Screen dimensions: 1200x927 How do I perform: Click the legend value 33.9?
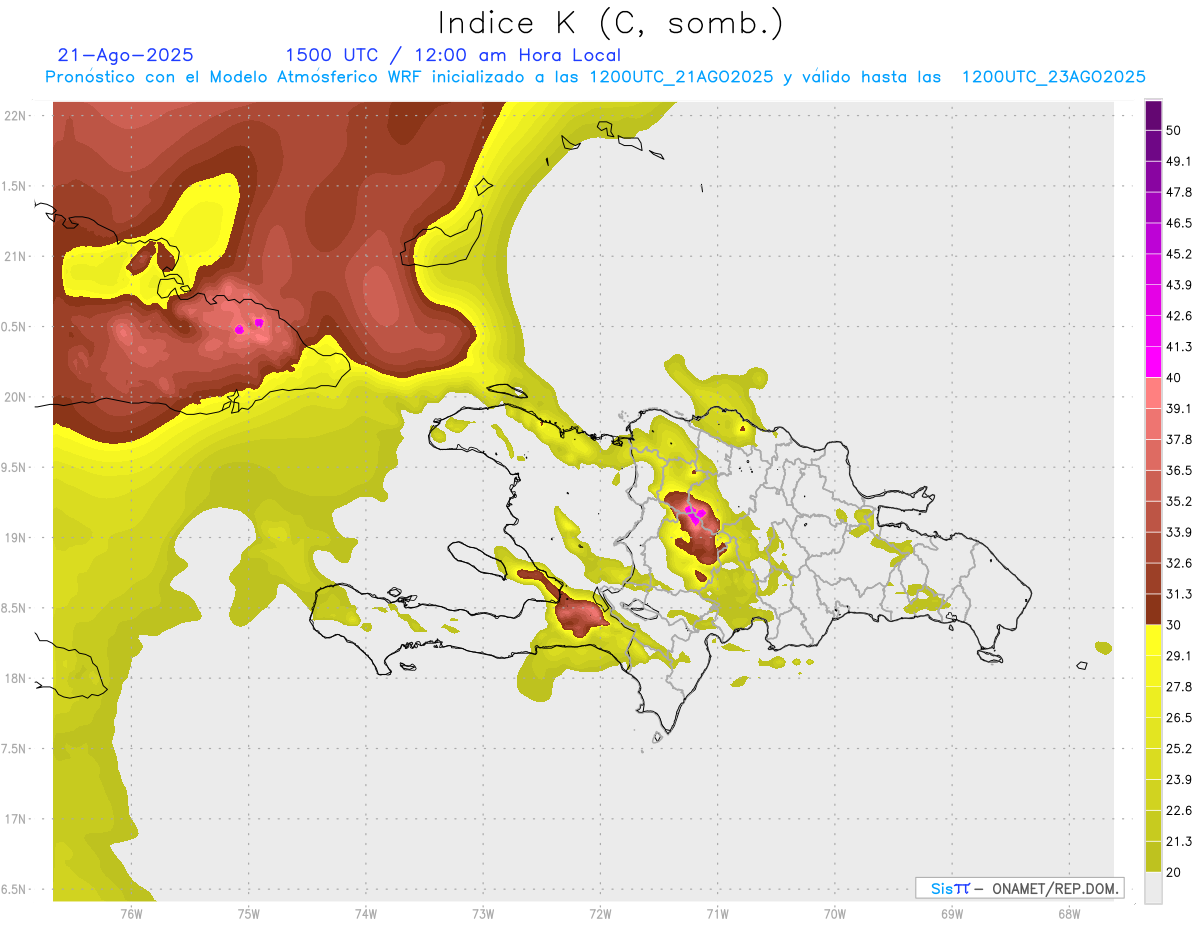[1178, 532]
